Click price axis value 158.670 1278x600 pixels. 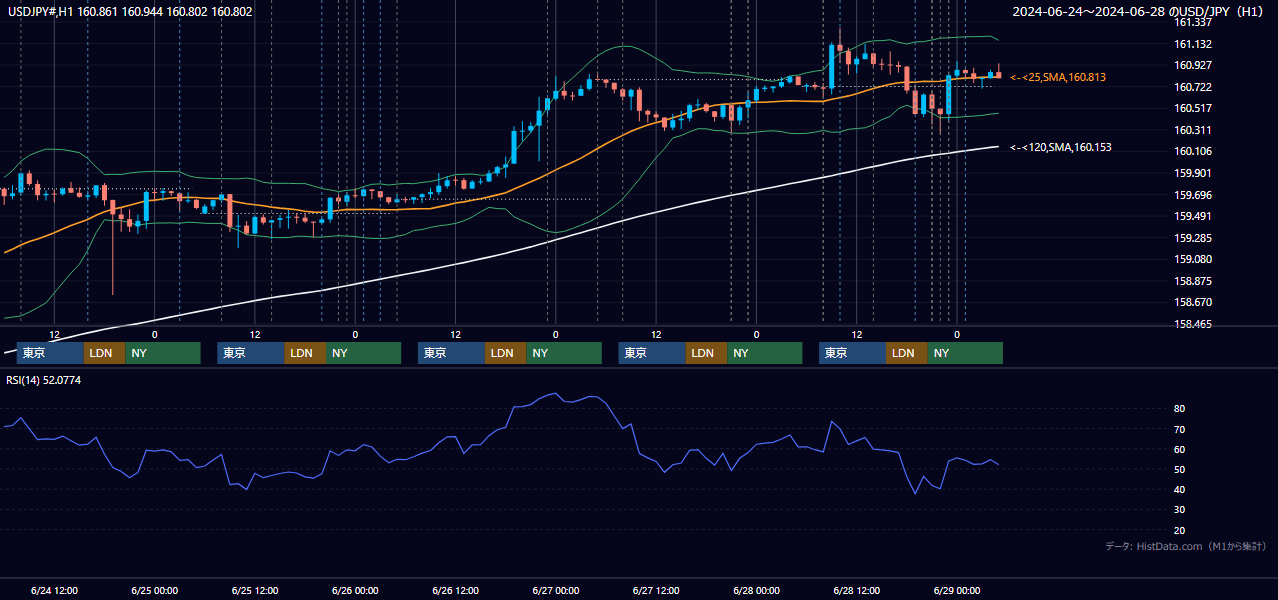(x=1193, y=302)
